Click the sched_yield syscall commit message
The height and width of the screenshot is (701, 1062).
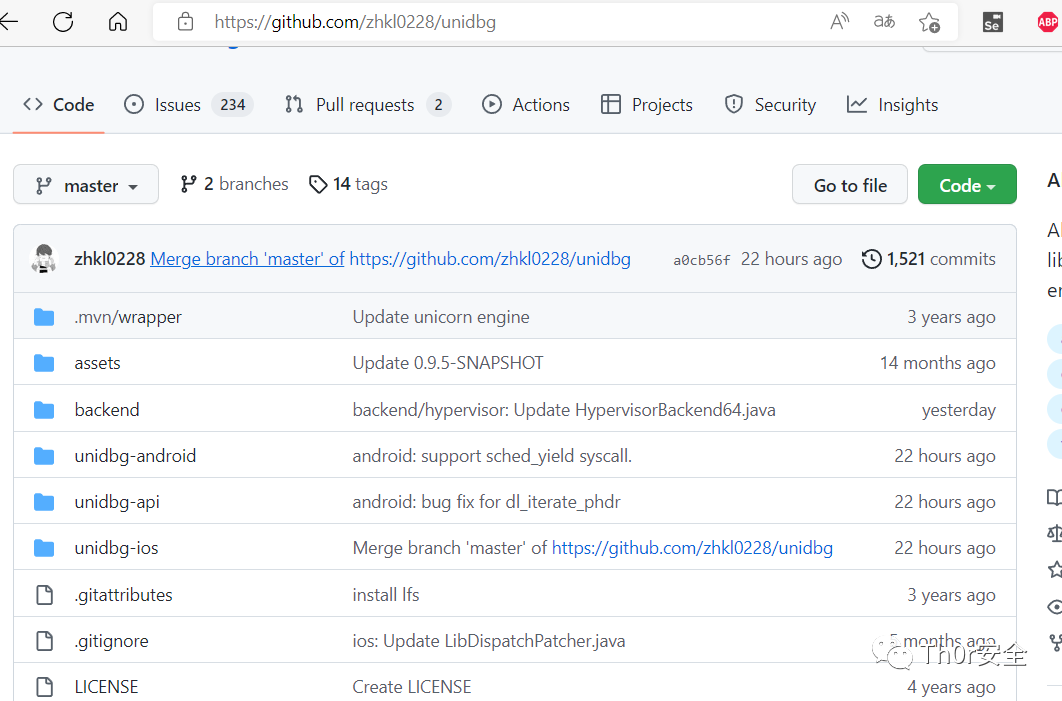point(492,456)
